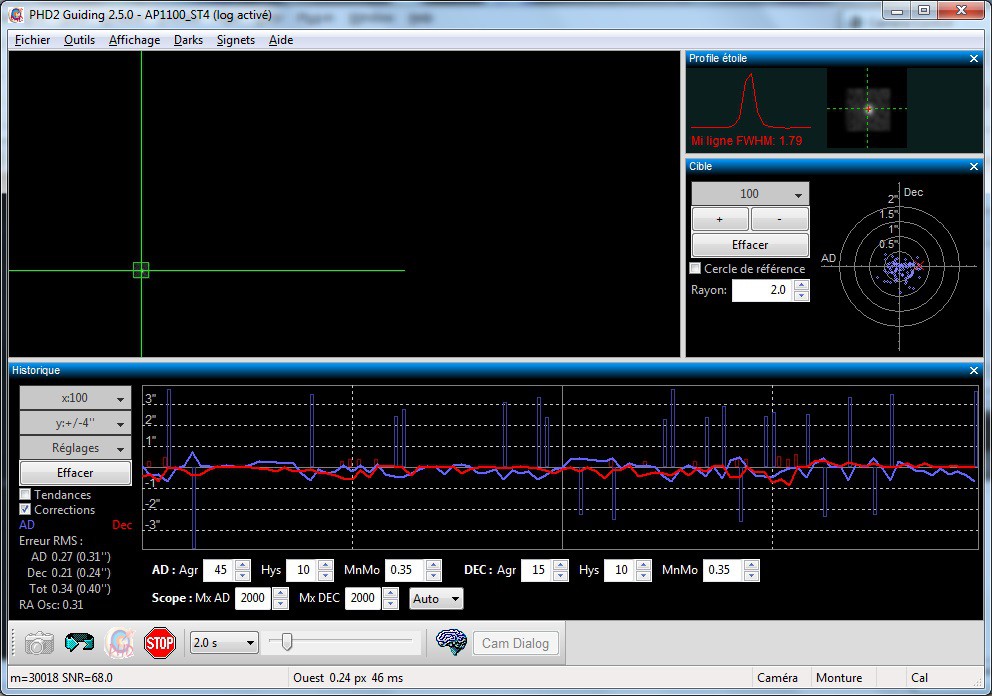The width and height of the screenshot is (992, 696).
Task: Decrease AD Hys with down arrow
Action: pos(326,576)
